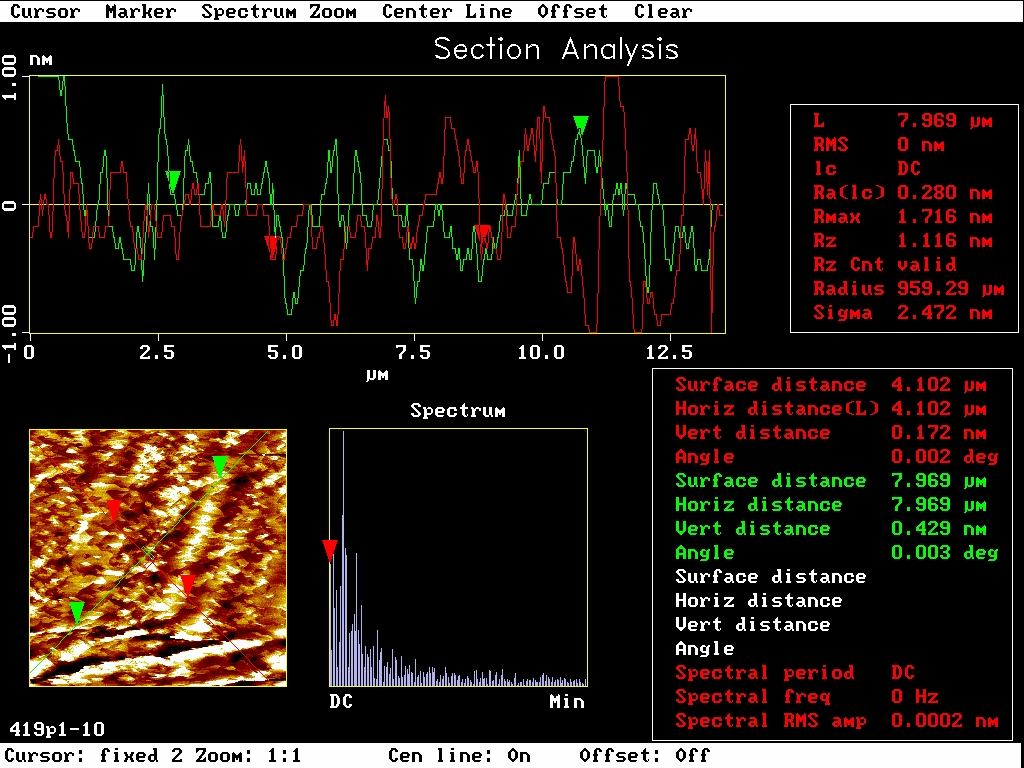
Task: Click the '7.5' x-axis tick label
Action: 413,353
